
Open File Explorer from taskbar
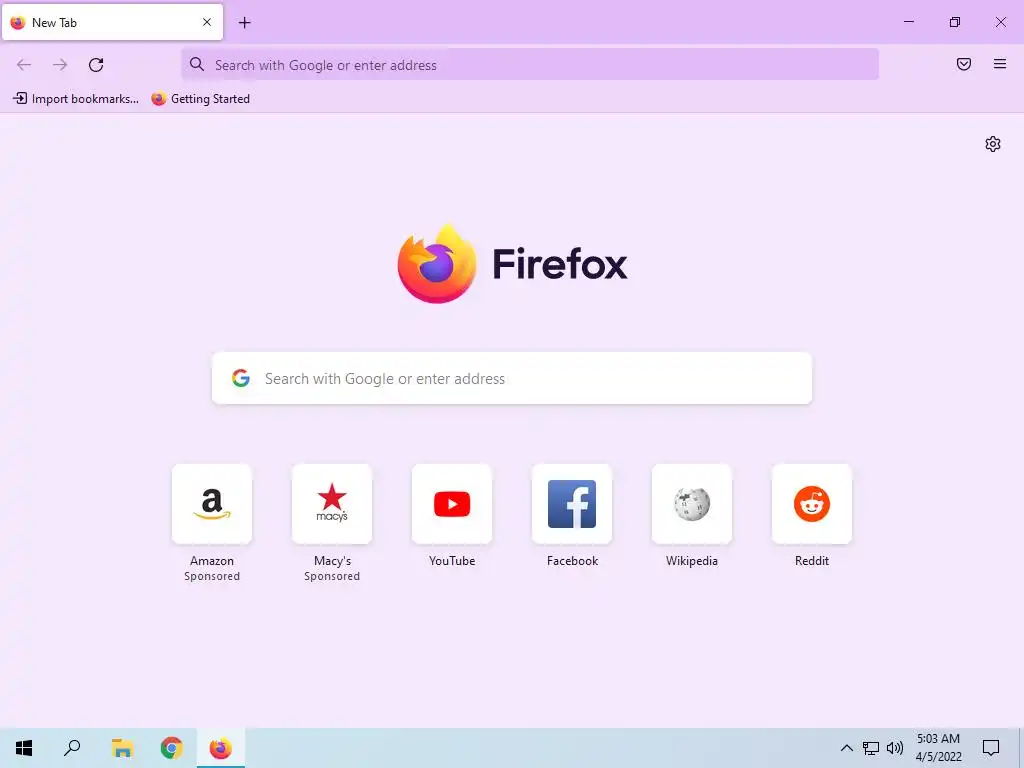122,748
